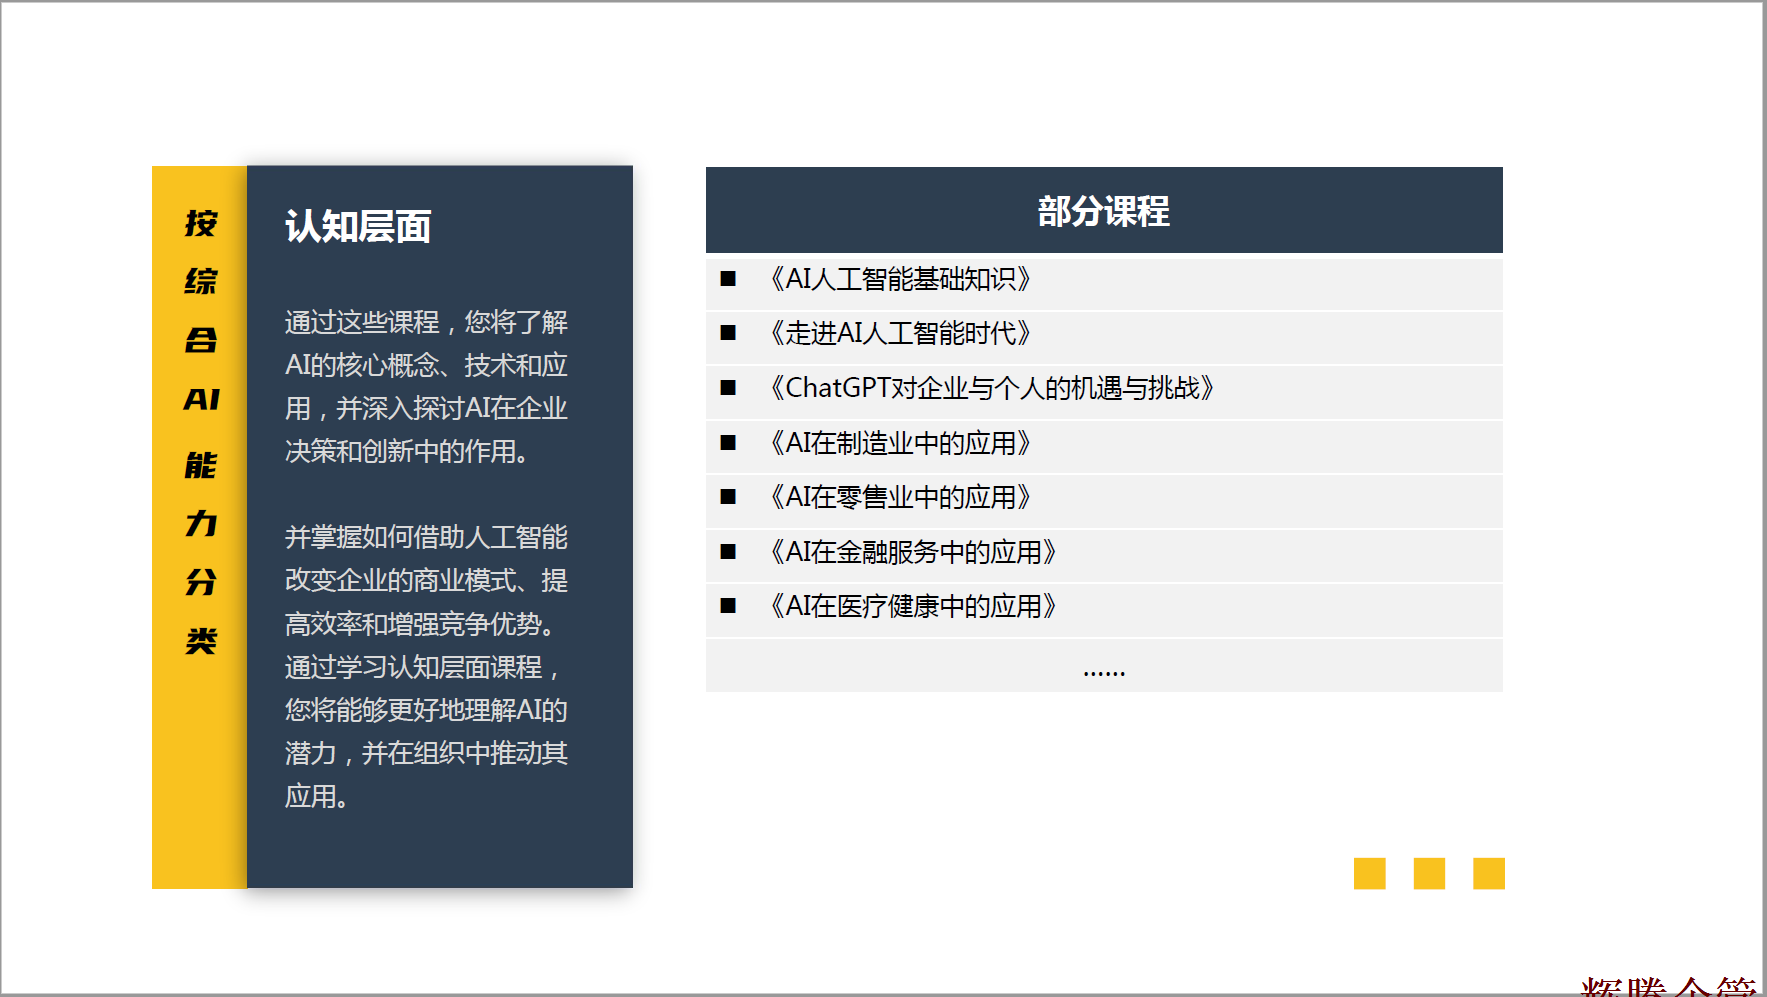Click the red watermark text in the corner

click(1668, 986)
